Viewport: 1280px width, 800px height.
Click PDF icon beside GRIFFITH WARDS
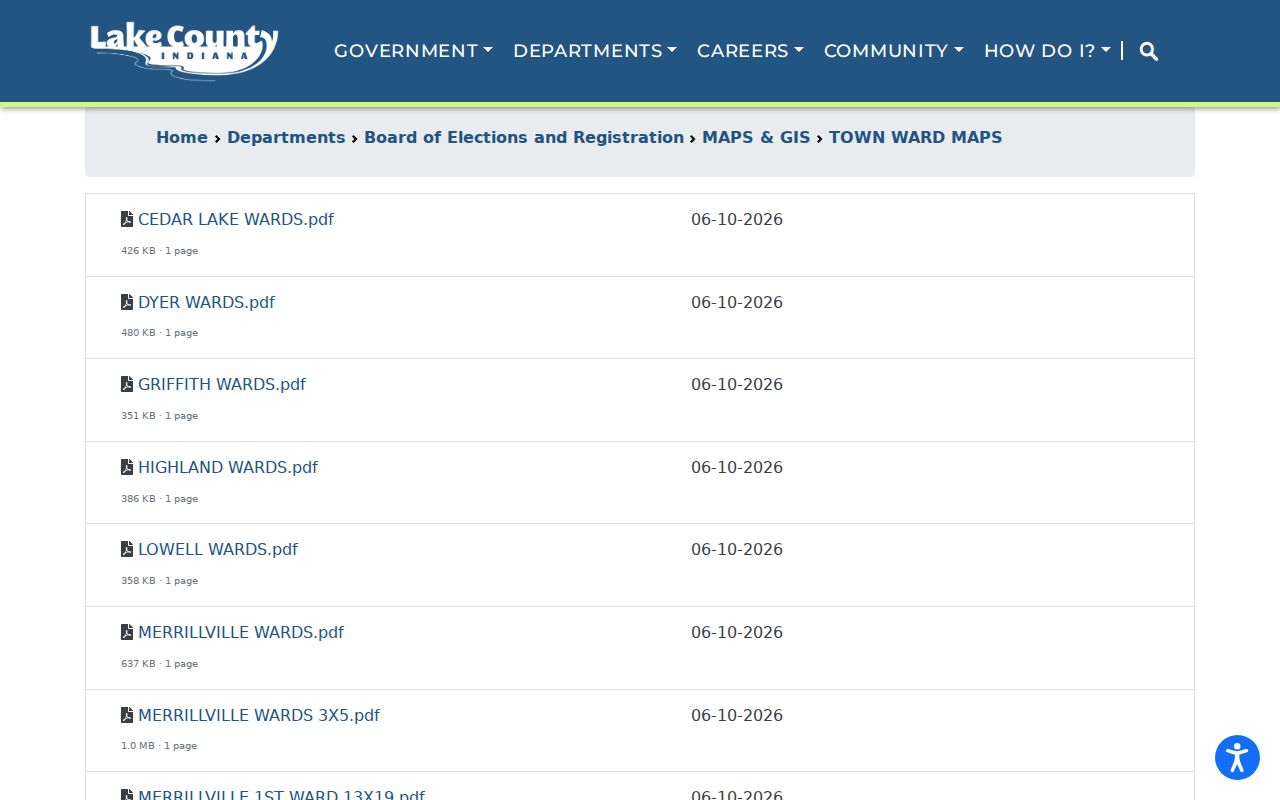click(x=127, y=384)
